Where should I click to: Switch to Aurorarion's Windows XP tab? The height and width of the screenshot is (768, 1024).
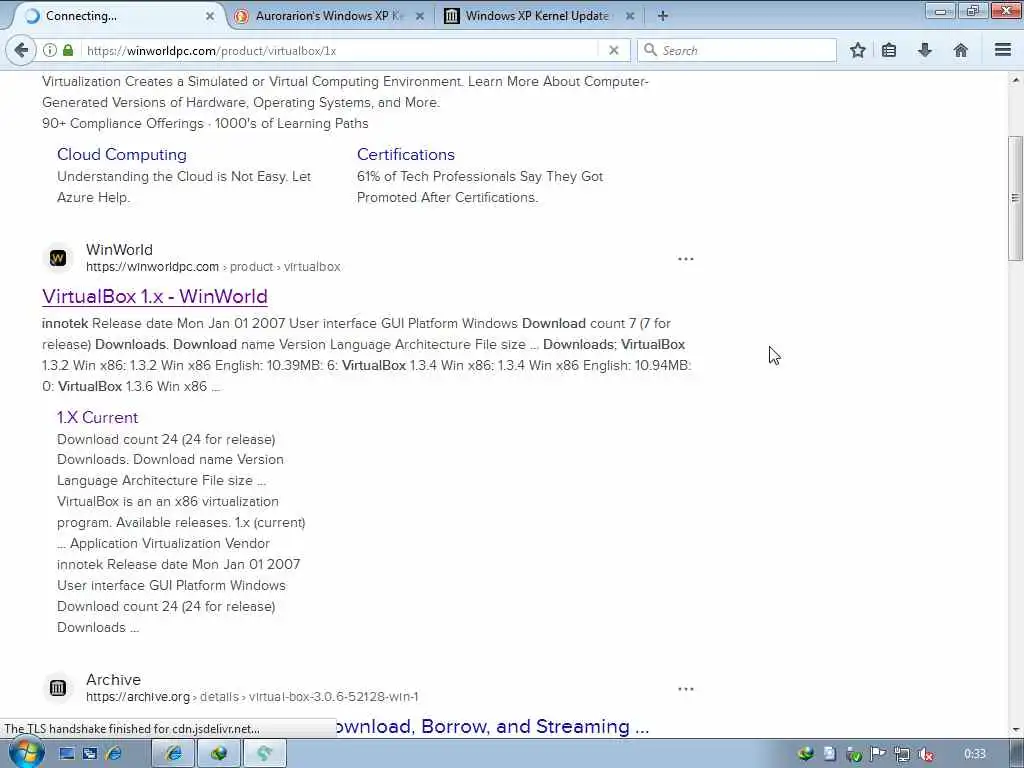[x=328, y=16]
